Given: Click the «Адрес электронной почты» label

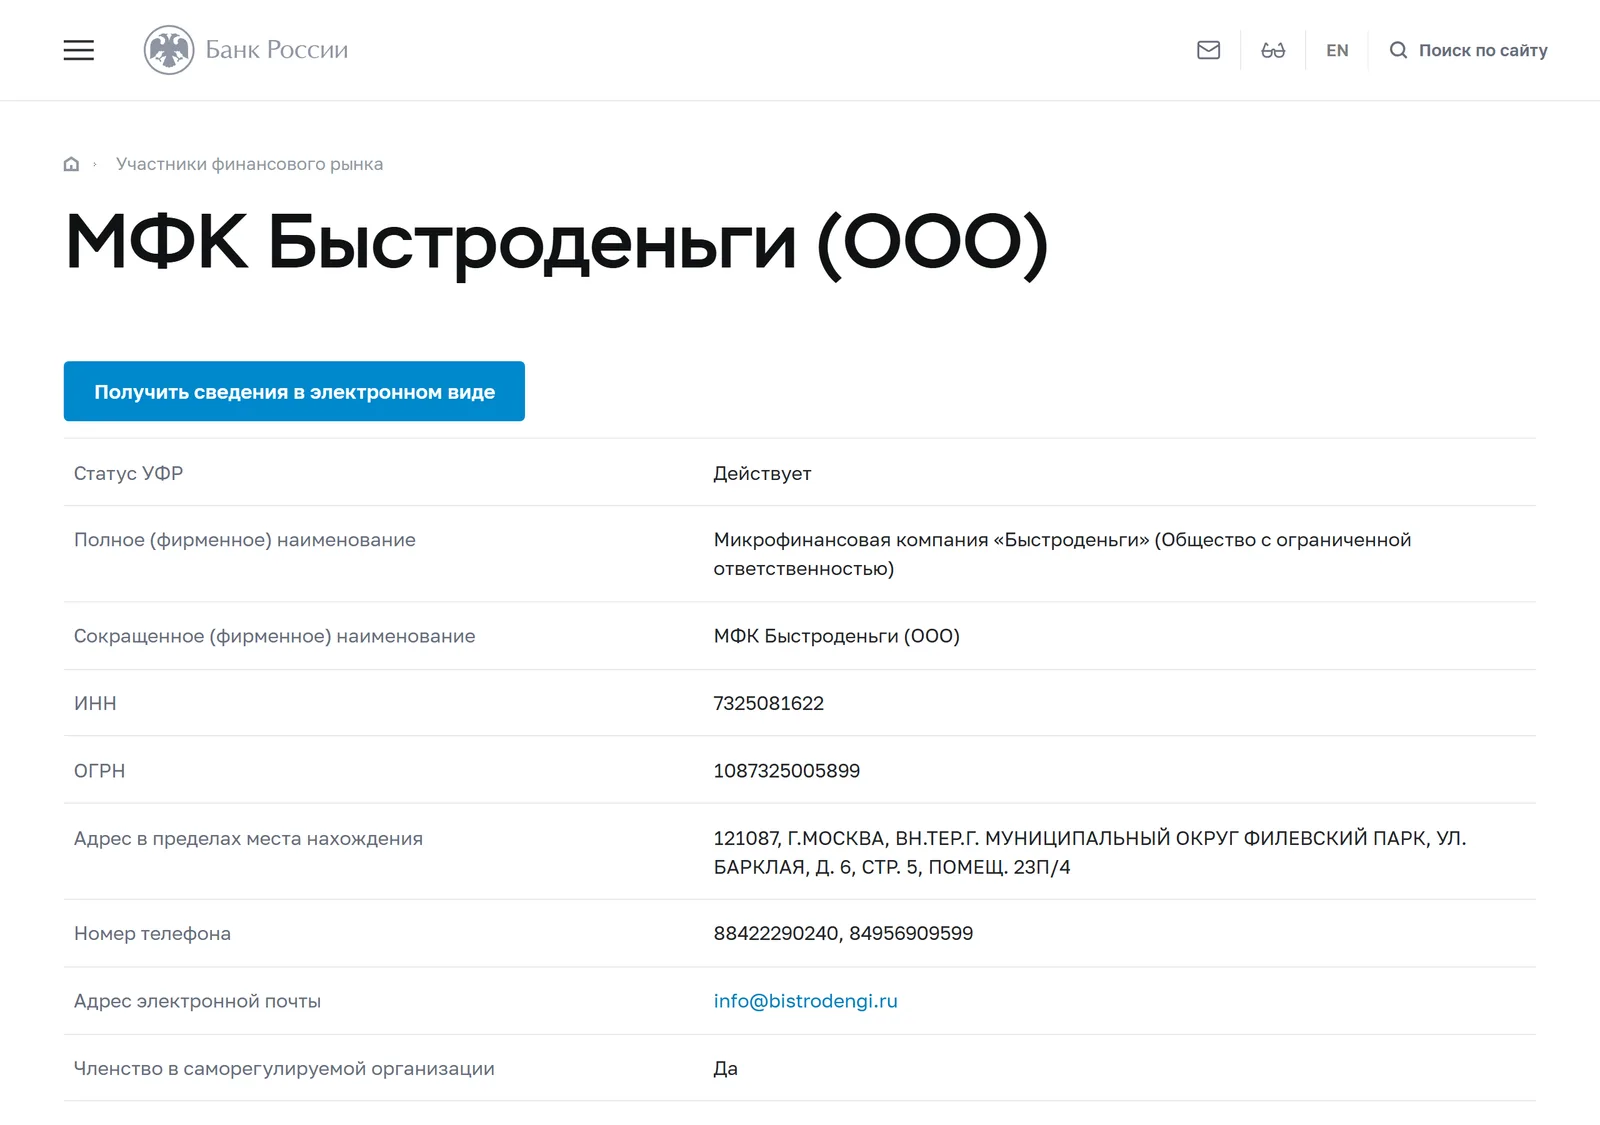Looking at the screenshot, I should pyautogui.click(x=197, y=1001).
